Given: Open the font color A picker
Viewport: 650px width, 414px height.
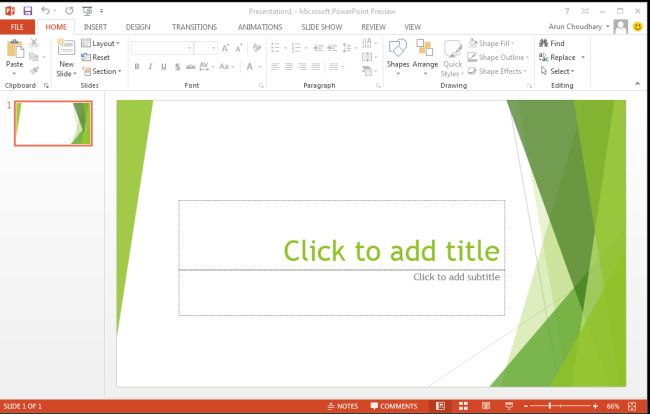Looking at the screenshot, I should pyautogui.click(x=250, y=67).
